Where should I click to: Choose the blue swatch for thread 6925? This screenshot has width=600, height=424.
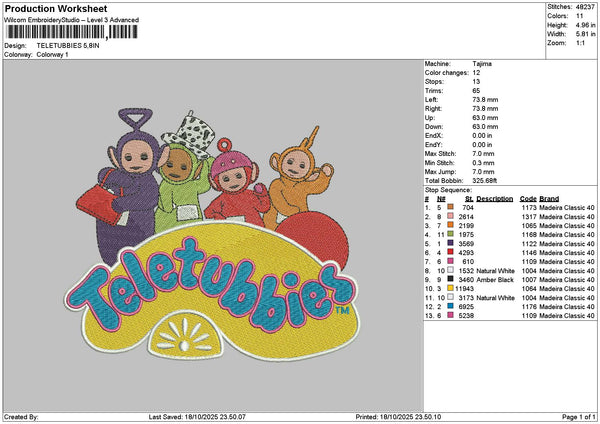tap(451, 306)
